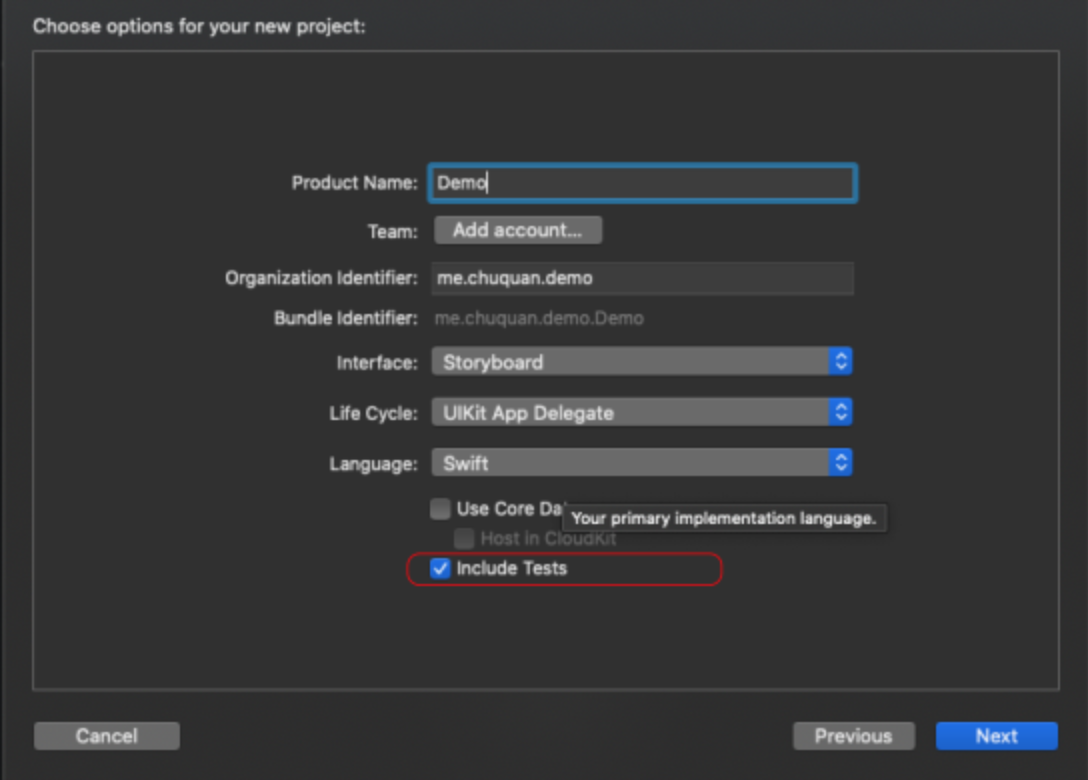Open the UIKit App Delegate dropdown
Screen dimensions: 1088x780
click(630, 412)
